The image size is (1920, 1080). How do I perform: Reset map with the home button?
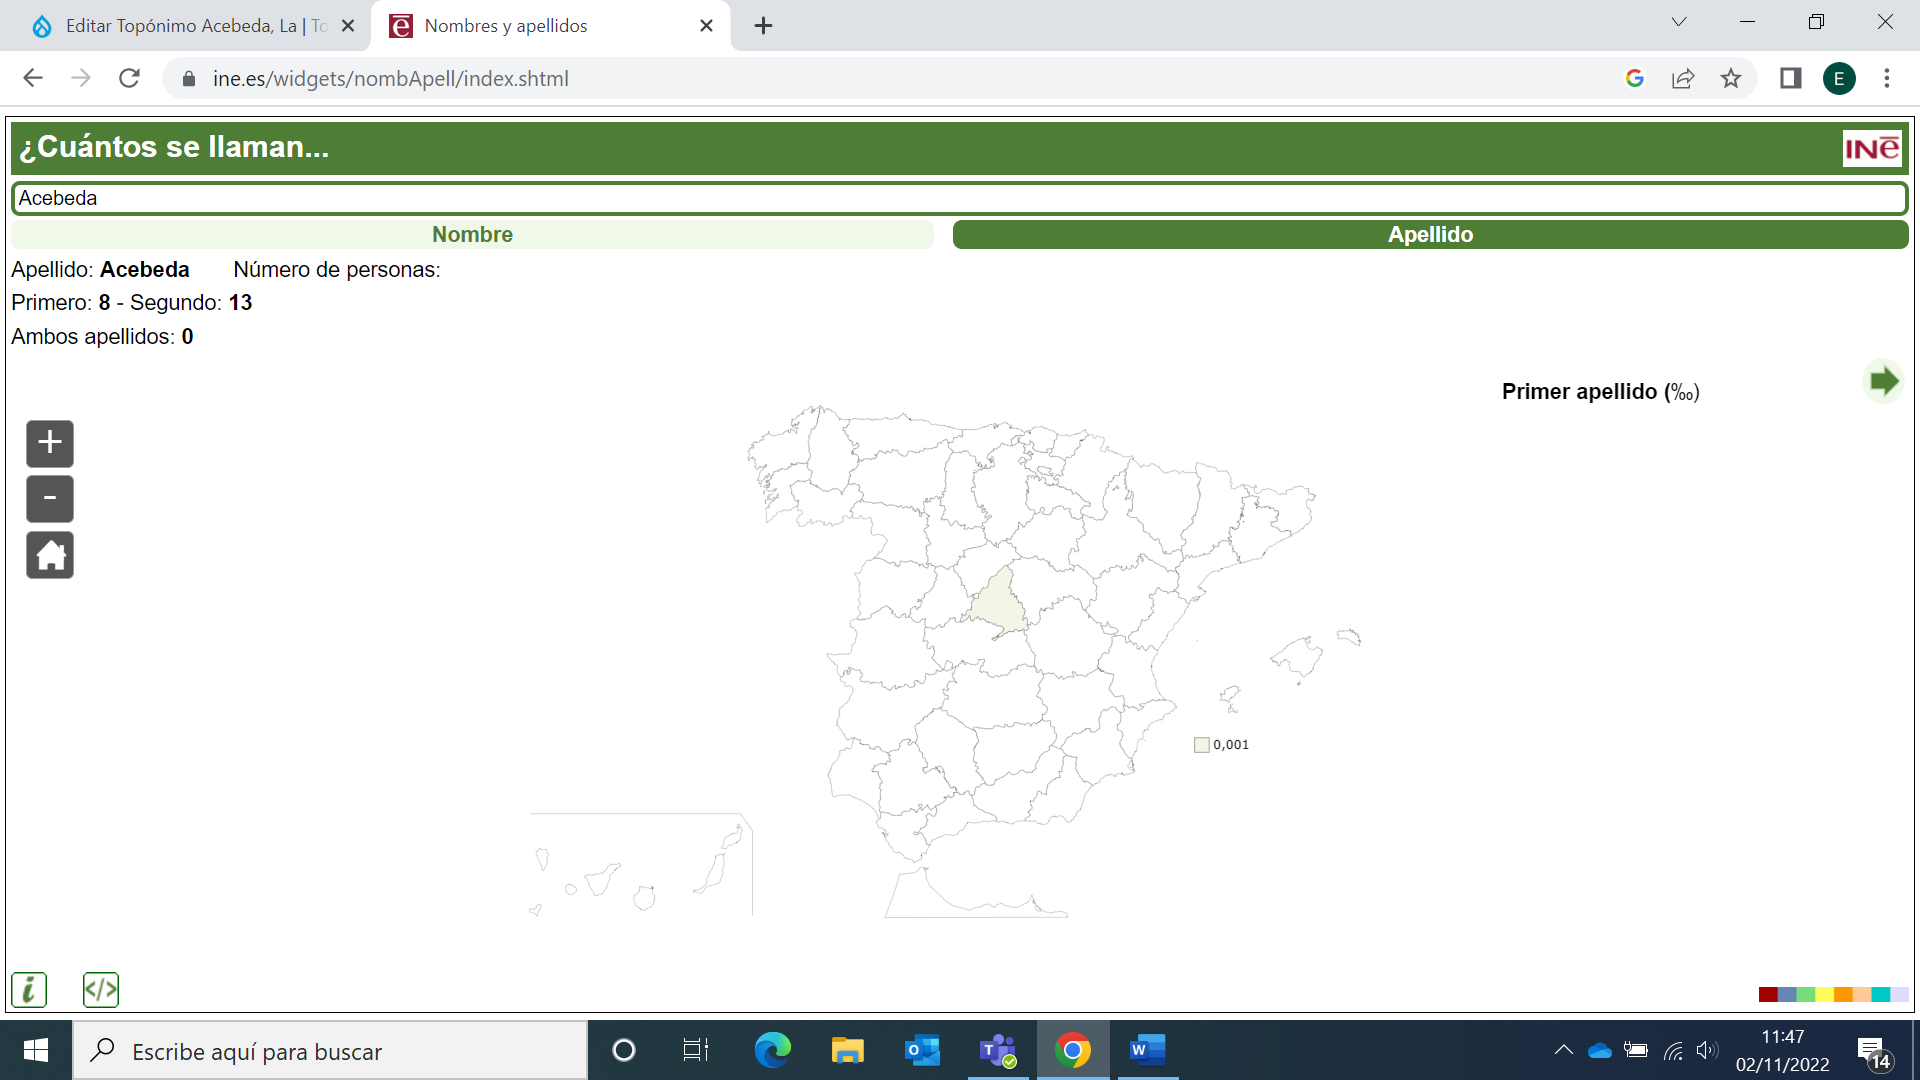(50, 555)
